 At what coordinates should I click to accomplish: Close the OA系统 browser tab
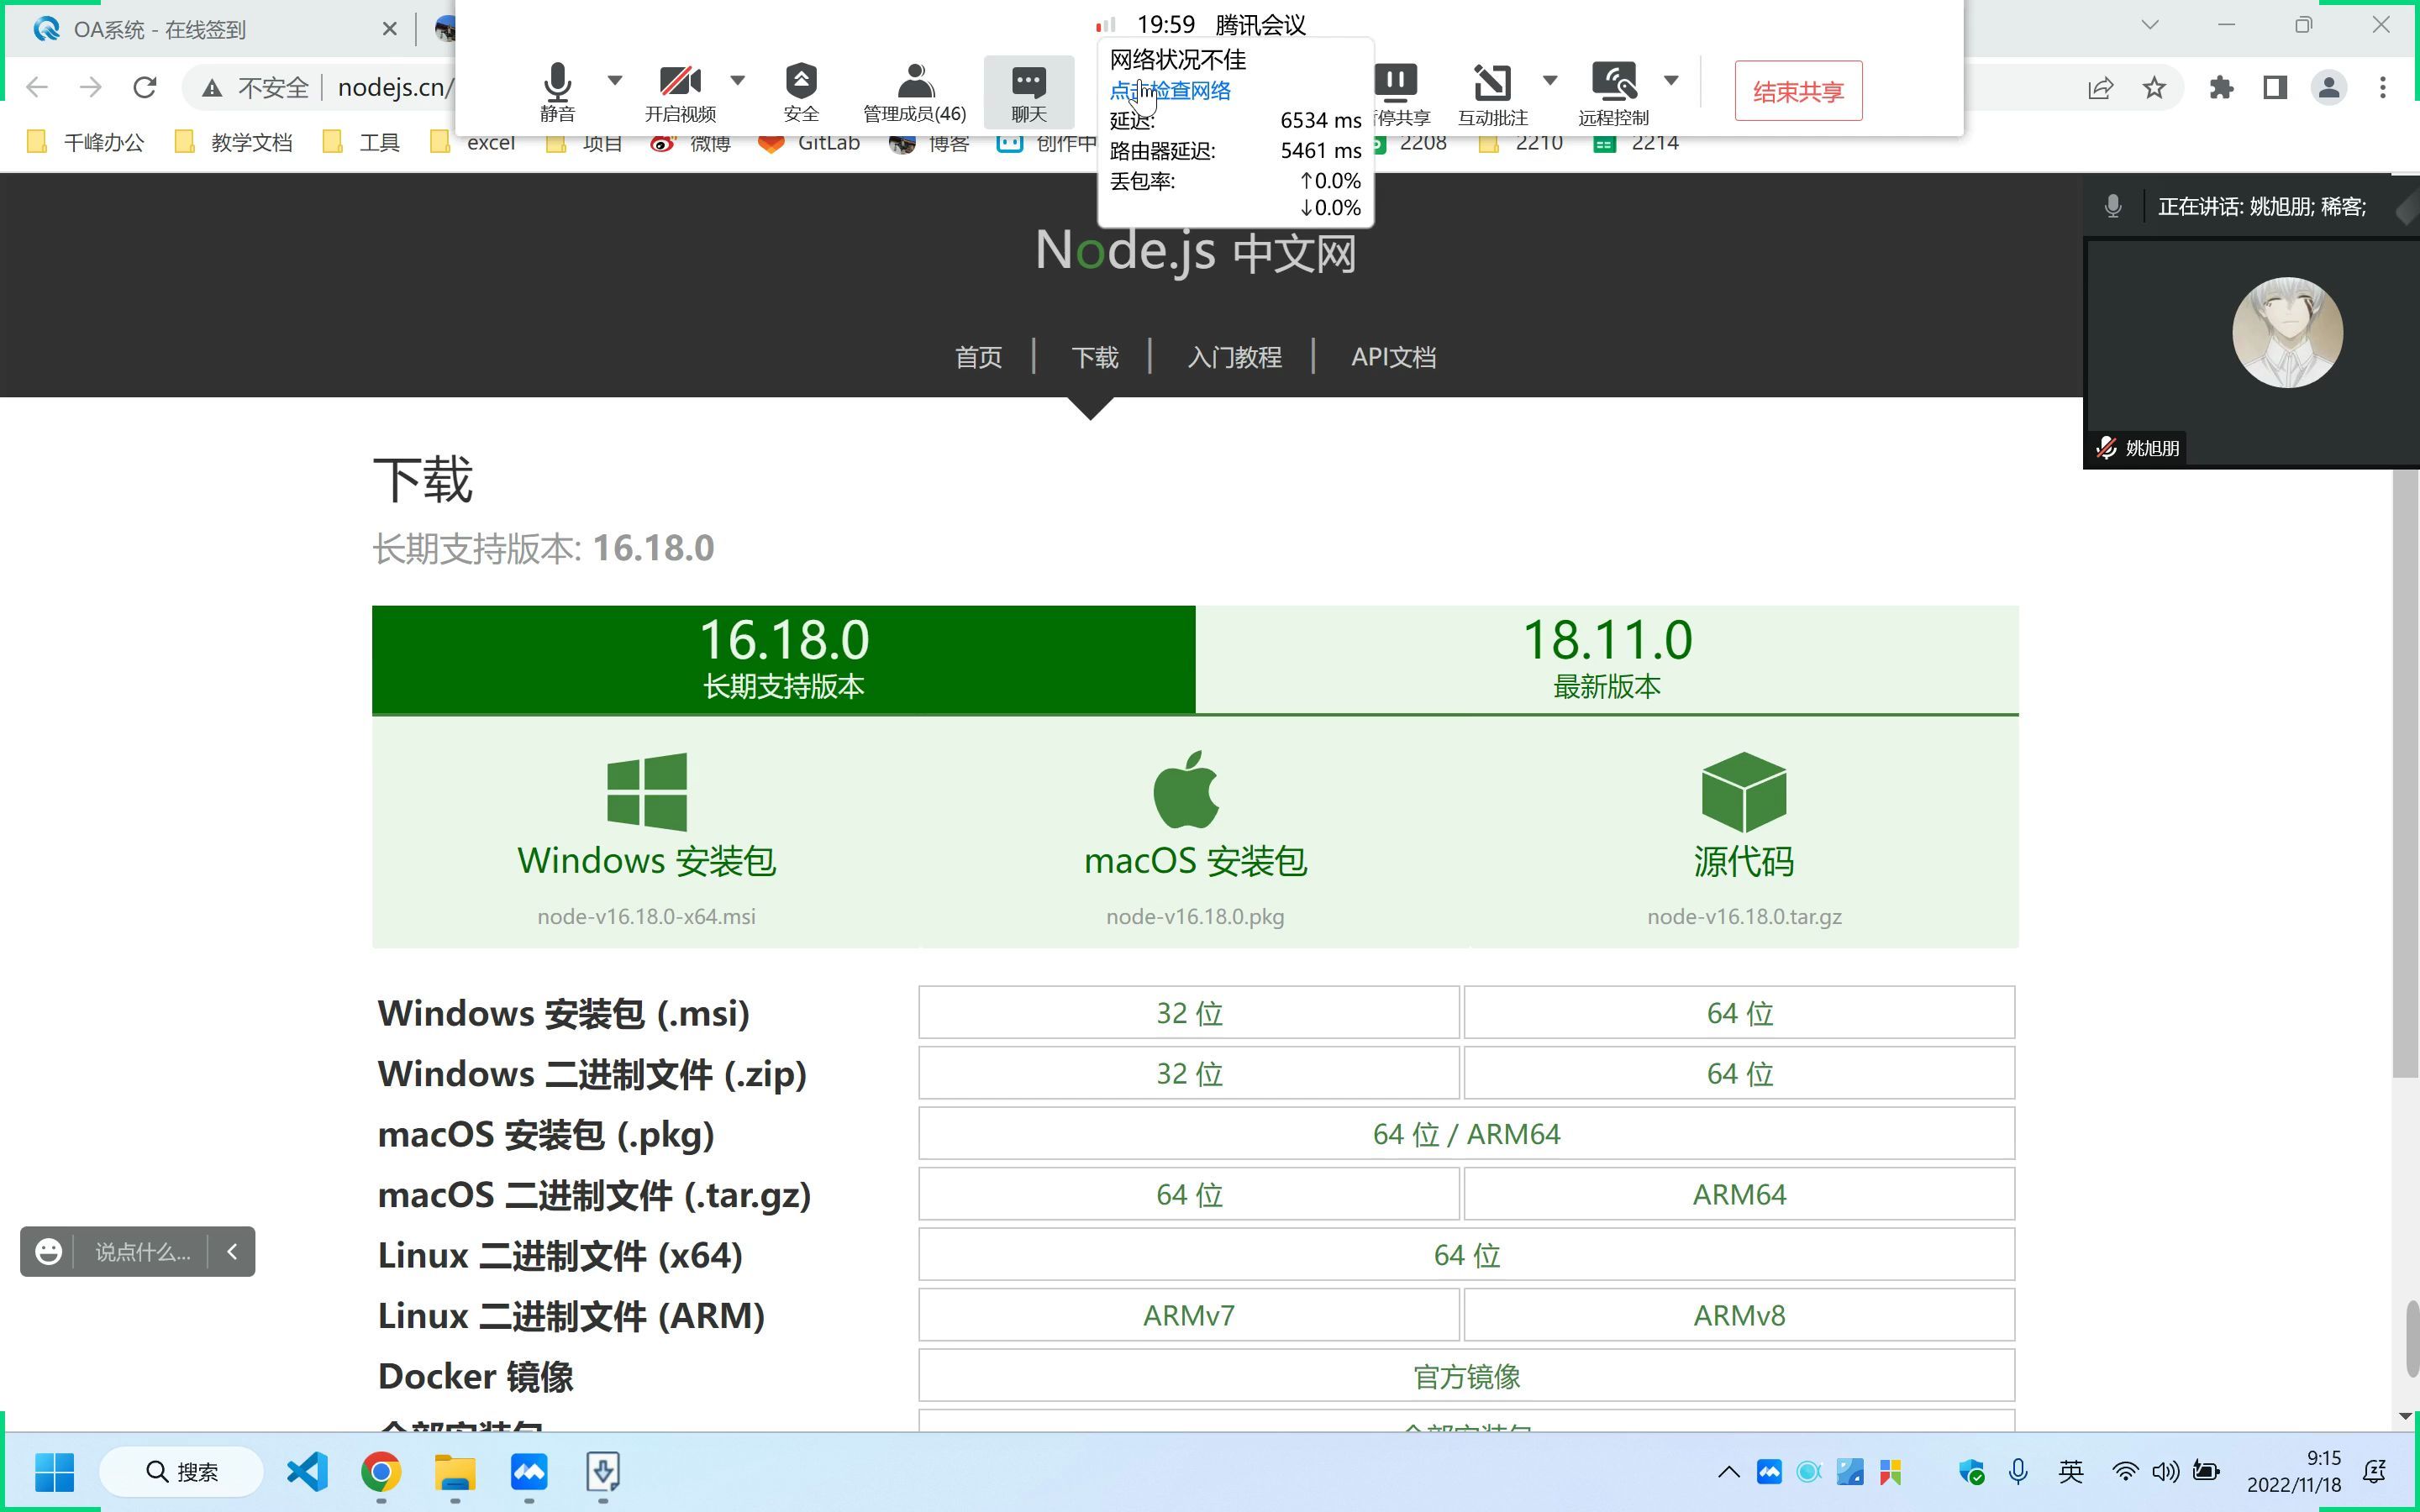(389, 29)
